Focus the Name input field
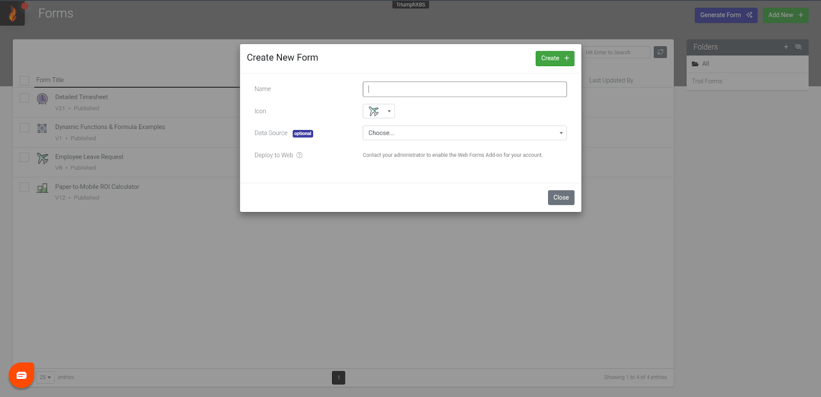This screenshot has height=397, width=821. (464, 89)
